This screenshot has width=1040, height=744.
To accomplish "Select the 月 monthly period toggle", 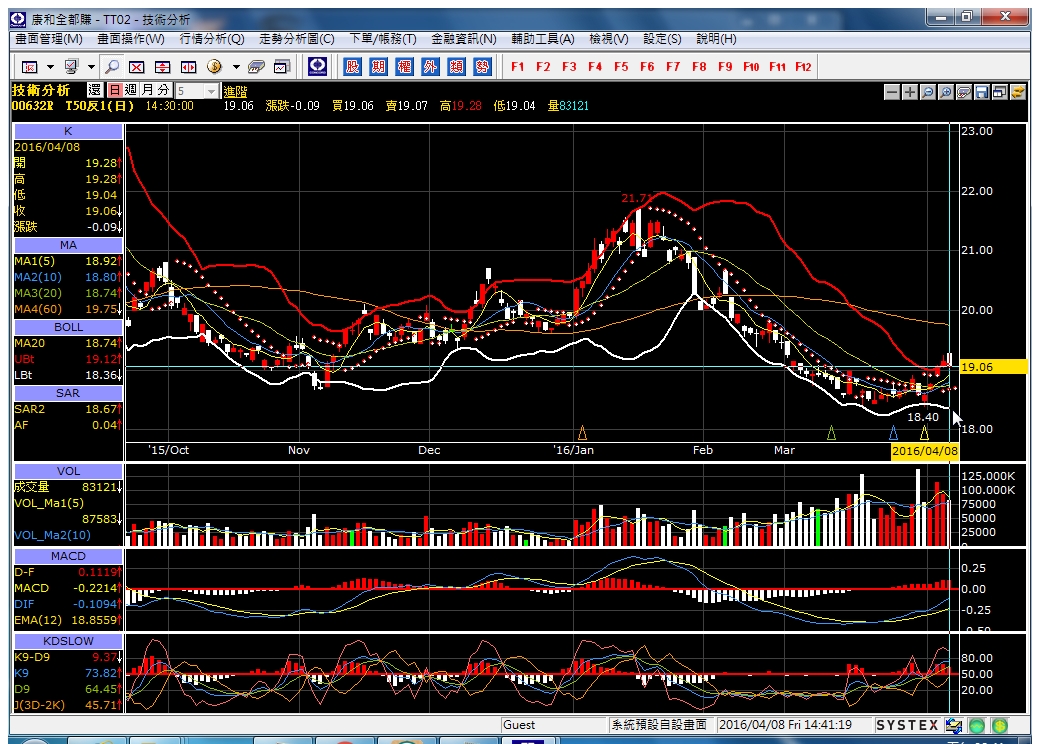I will [147, 90].
